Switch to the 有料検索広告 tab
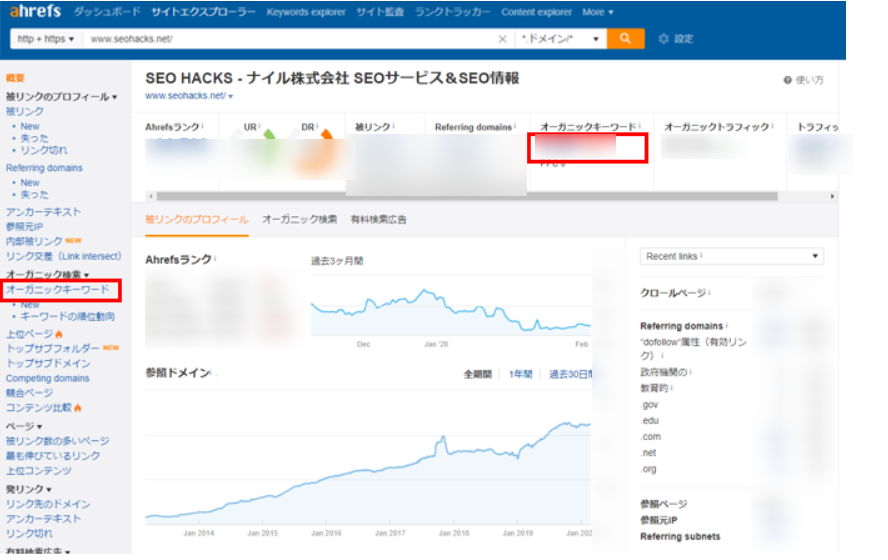The image size is (888, 560). tap(378, 220)
